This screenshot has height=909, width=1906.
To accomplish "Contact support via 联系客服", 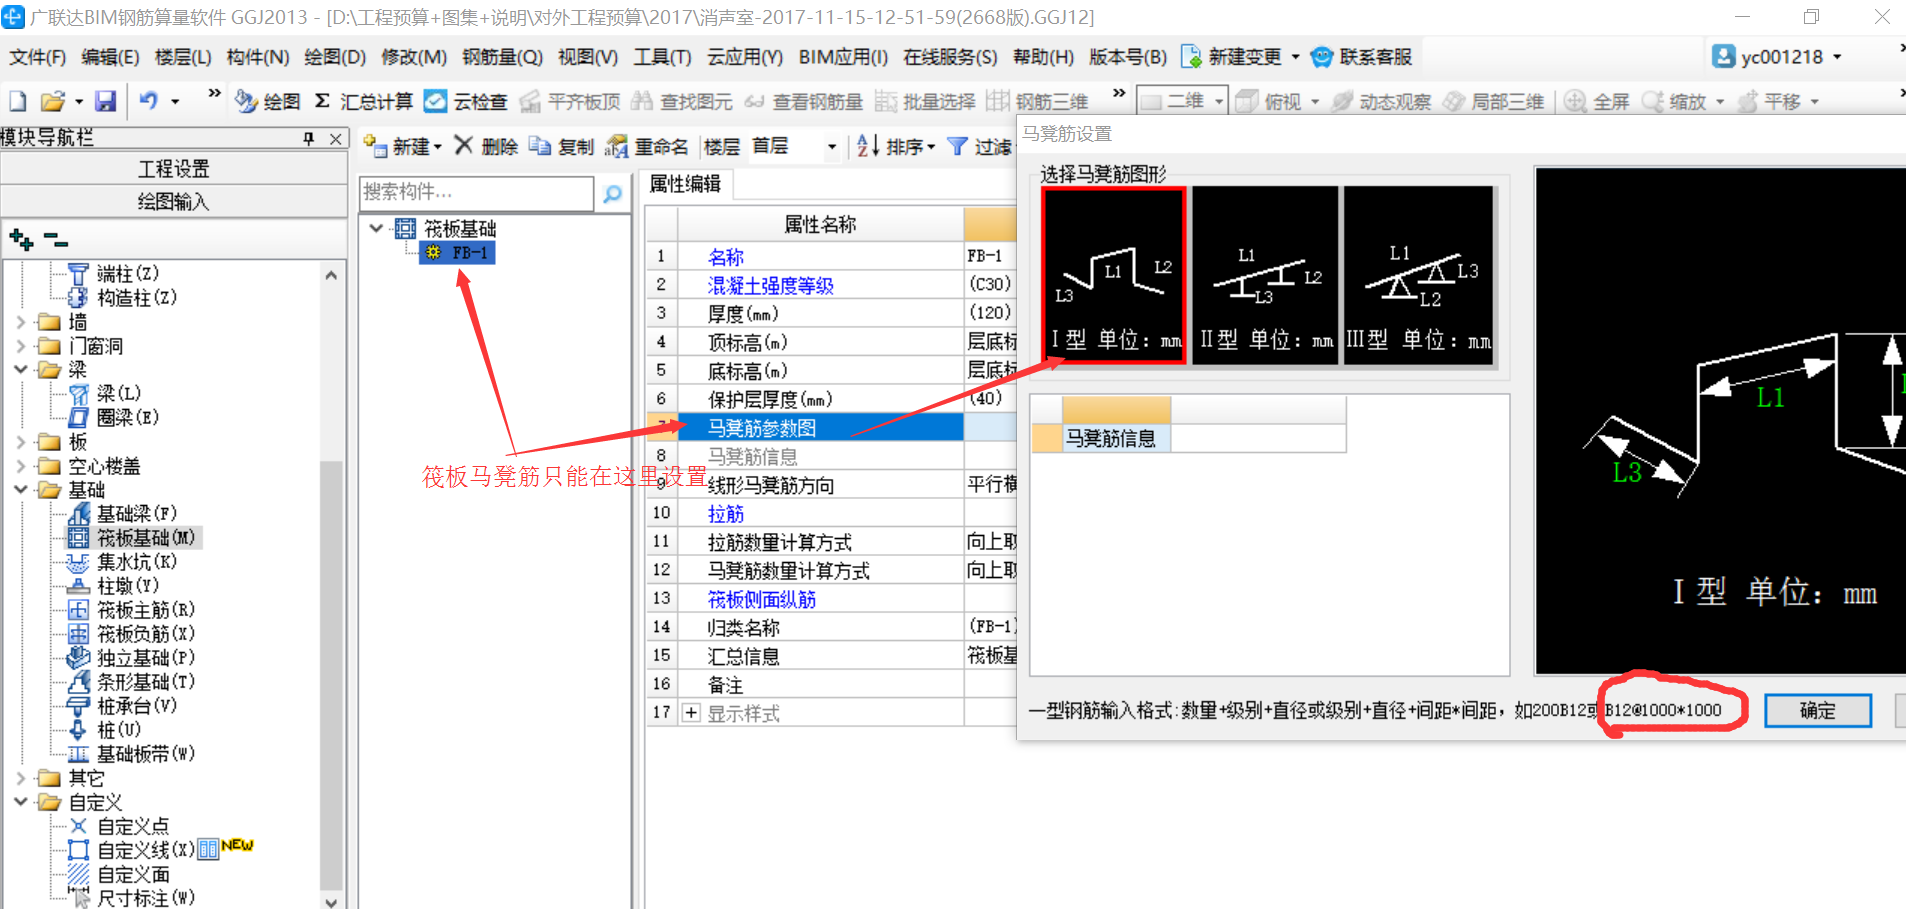I will pyautogui.click(x=1362, y=57).
